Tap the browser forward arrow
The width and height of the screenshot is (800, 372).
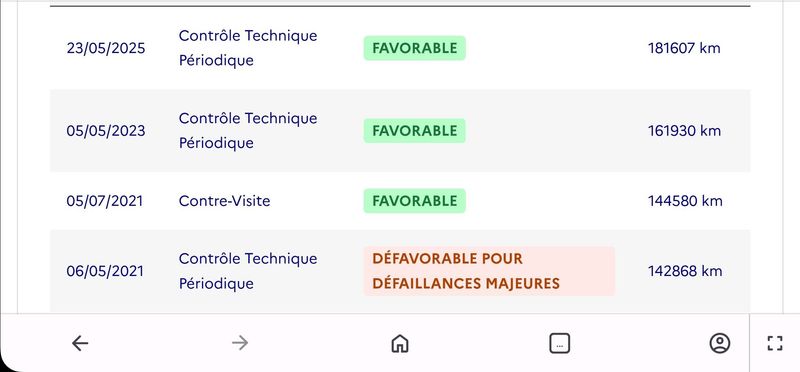(240, 343)
